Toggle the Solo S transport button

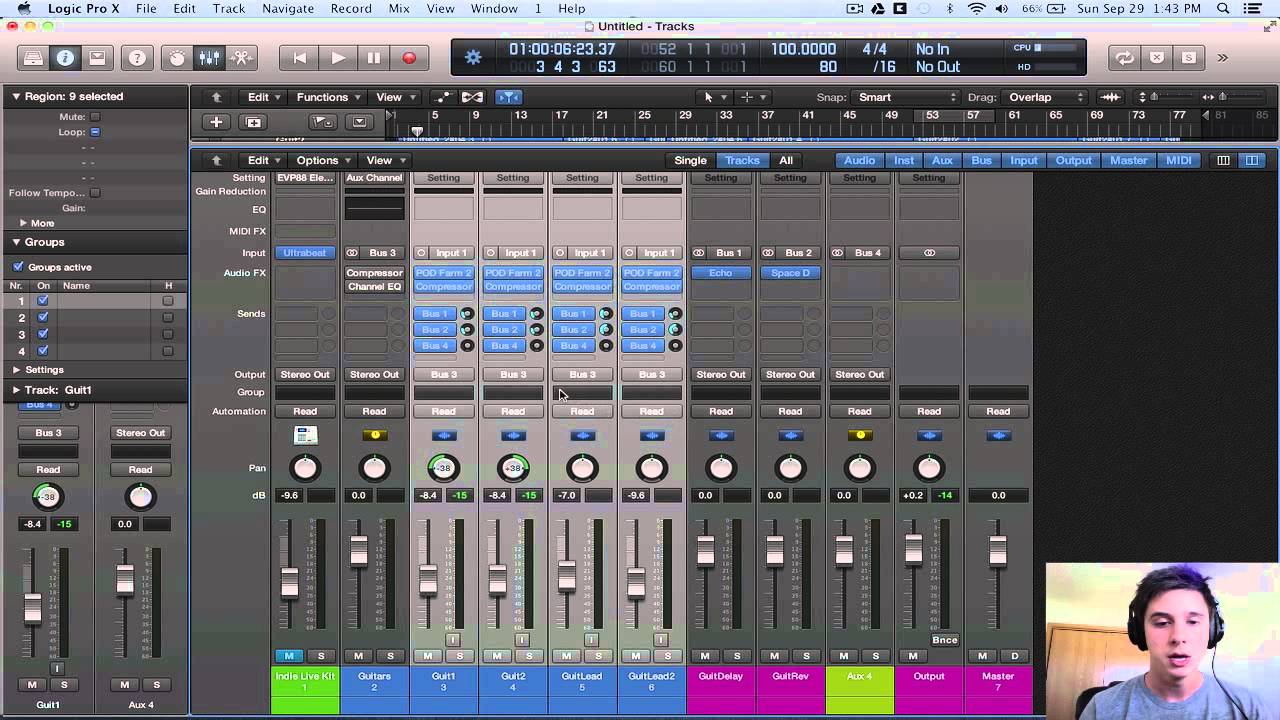pos(1189,58)
